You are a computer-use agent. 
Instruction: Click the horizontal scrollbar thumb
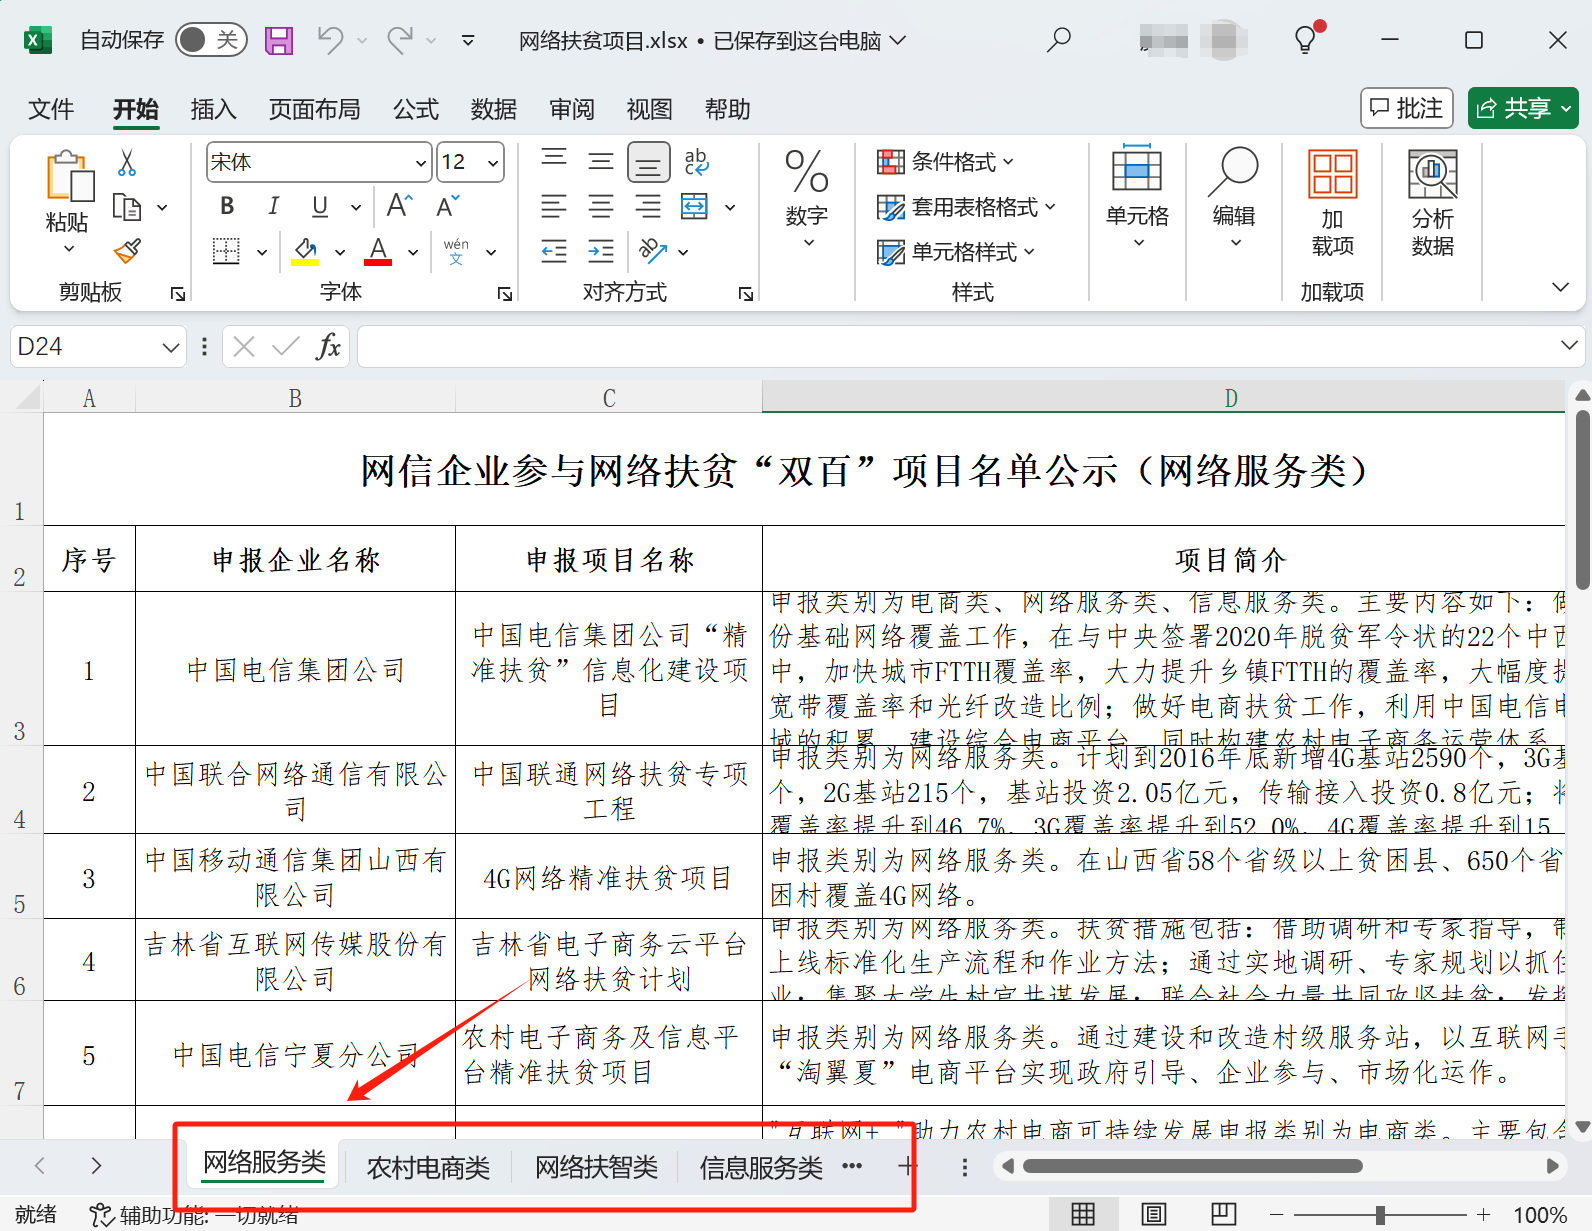tap(1192, 1166)
